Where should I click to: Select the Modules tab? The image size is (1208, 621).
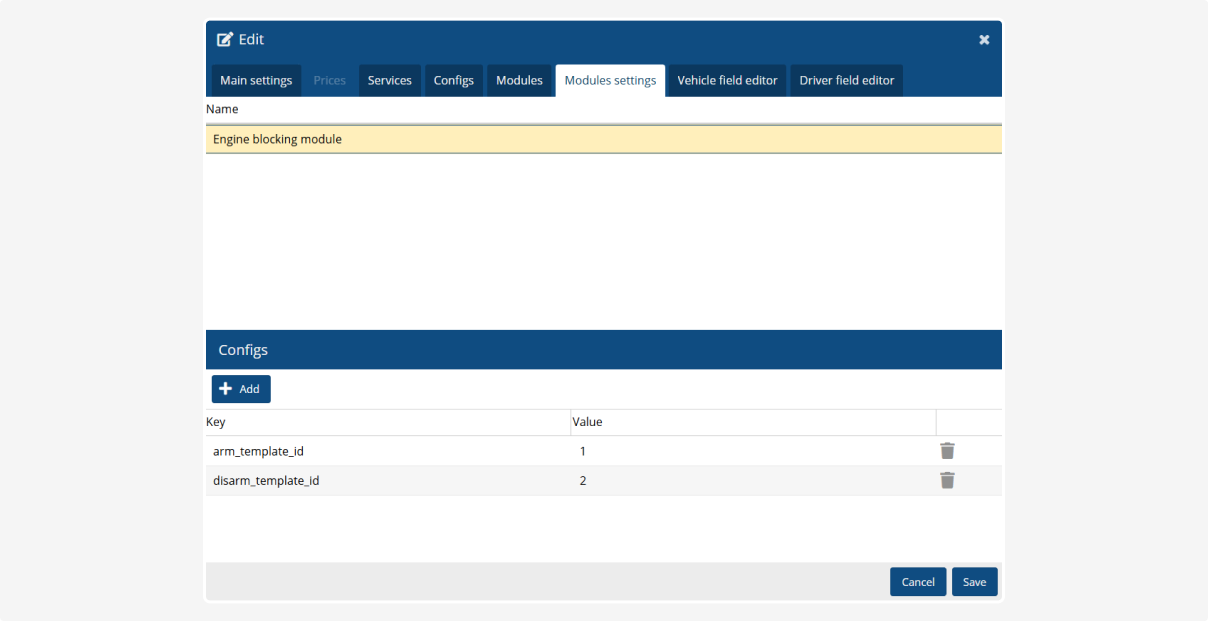click(x=519, y=81)
